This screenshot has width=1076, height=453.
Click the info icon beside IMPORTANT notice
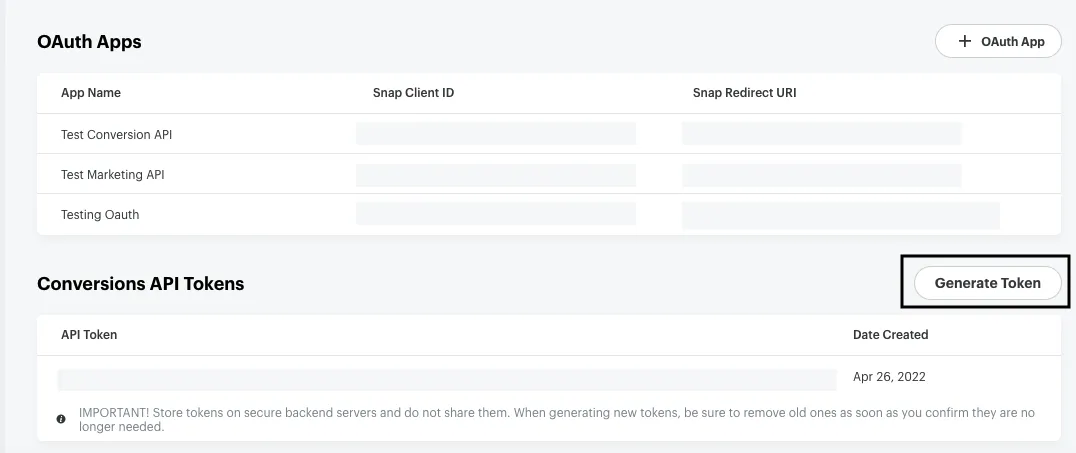[61, 419]
